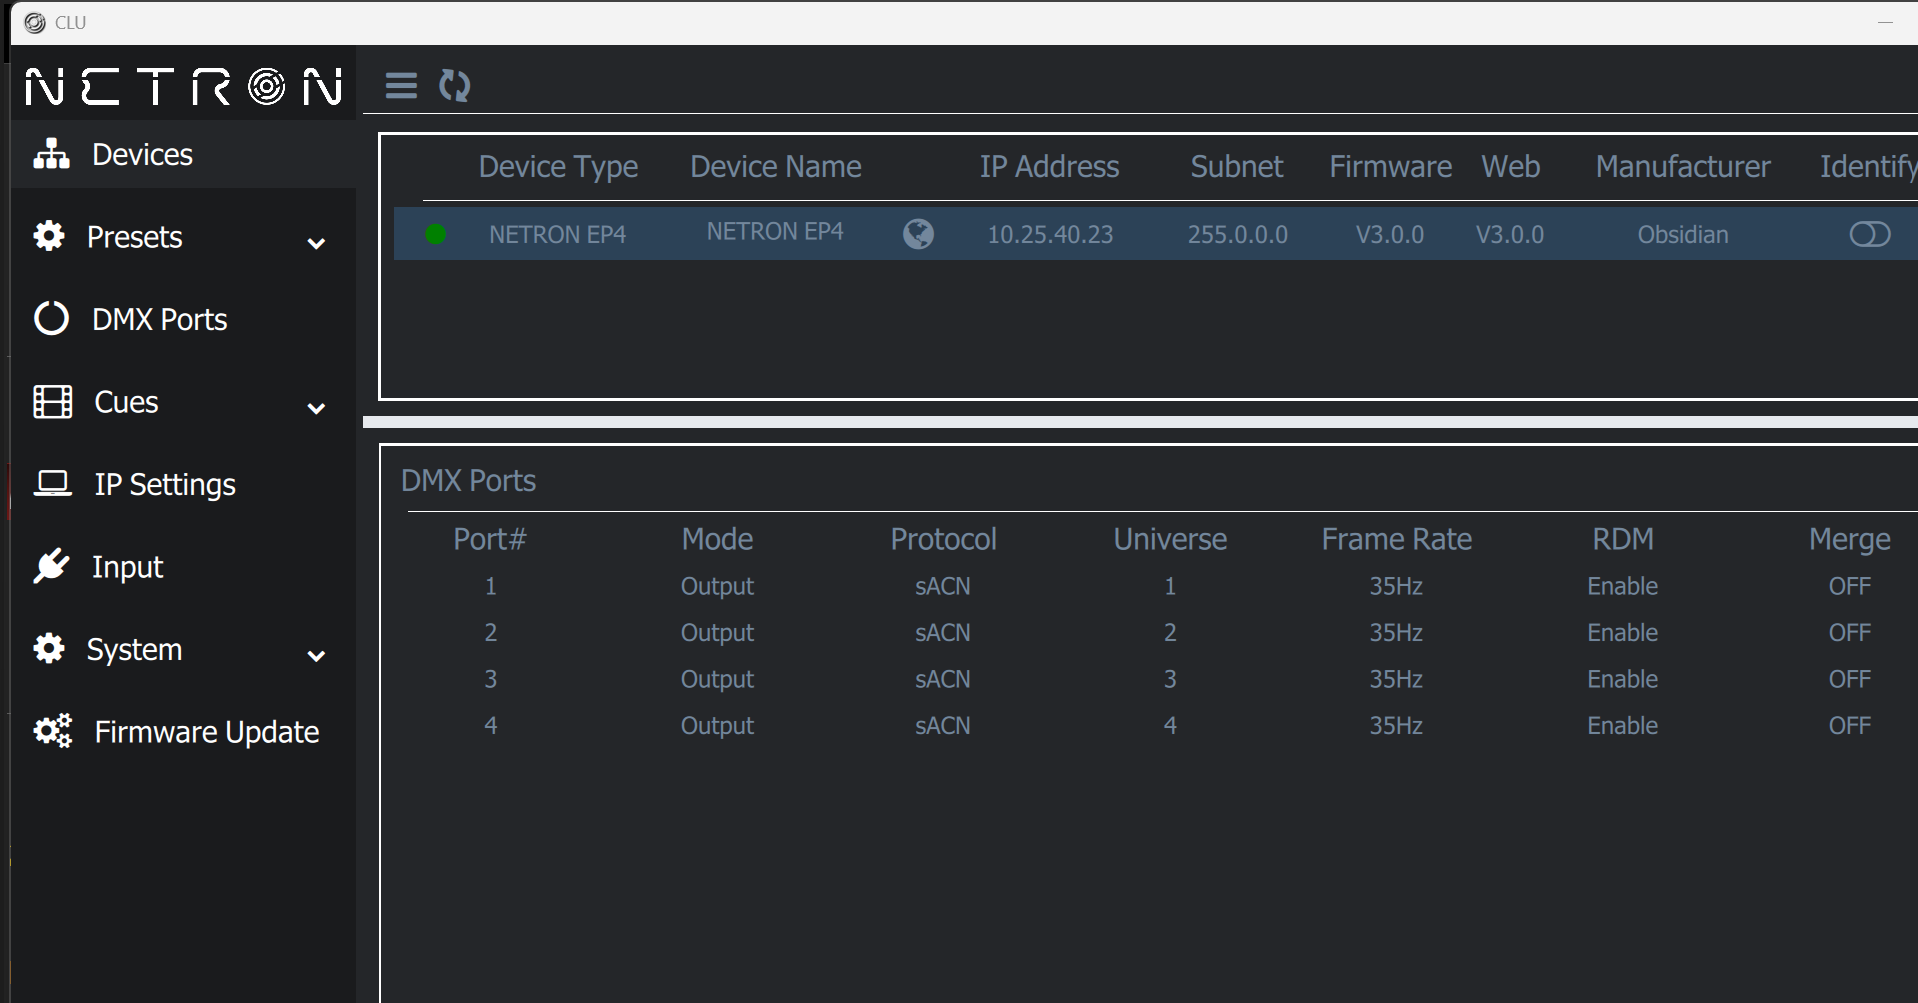This screenshot has width=1918, height=1003.
Task: Open the Devices menu item
Action: pyautogui.click(x=184, y=154)
